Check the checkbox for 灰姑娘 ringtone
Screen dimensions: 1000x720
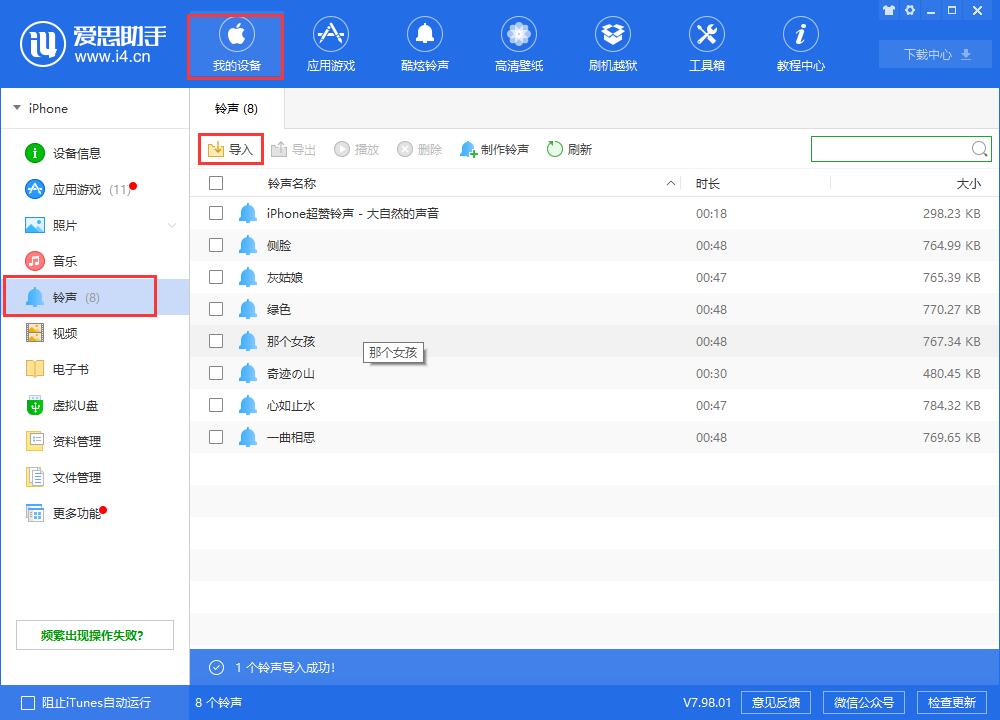(x=215, y=277)
